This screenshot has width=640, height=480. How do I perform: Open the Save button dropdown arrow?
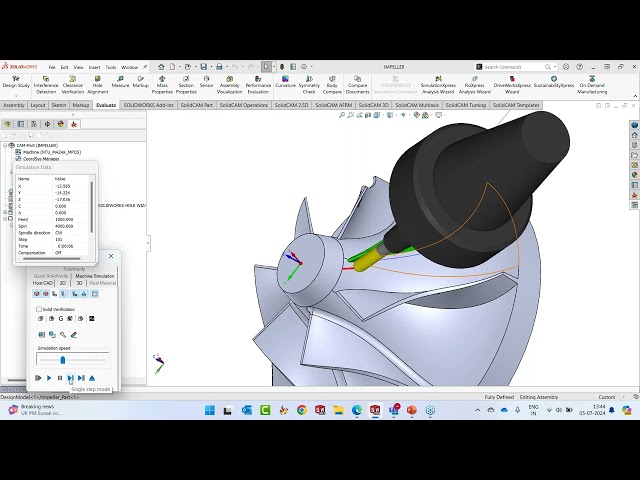click(x=211, y=67)
